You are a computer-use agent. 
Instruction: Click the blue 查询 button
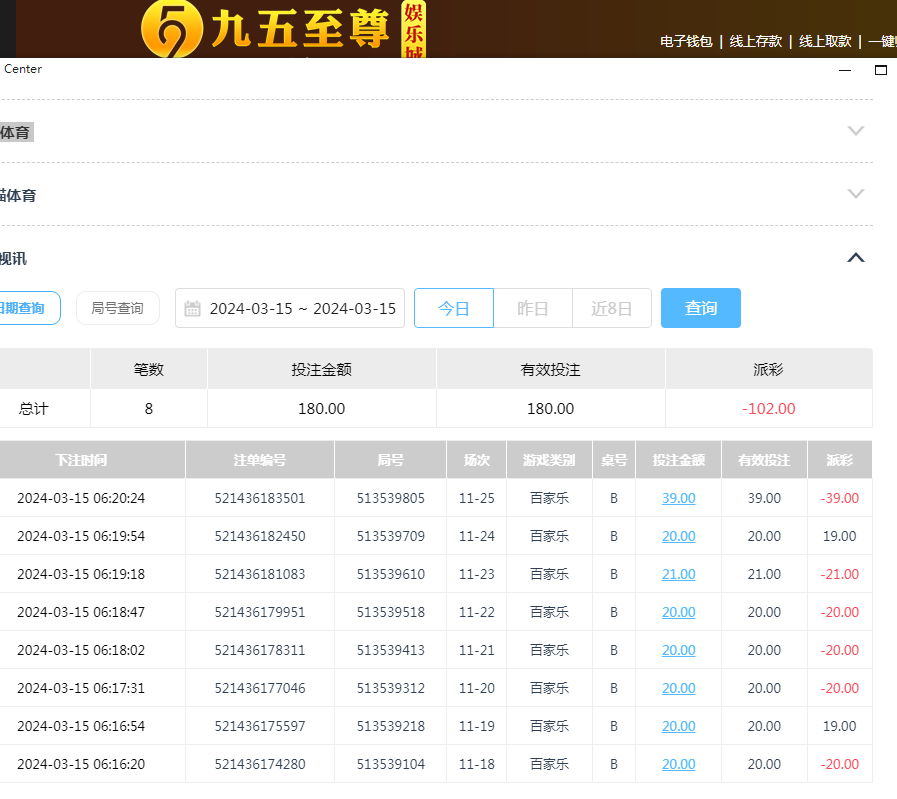tap(701, 308)
